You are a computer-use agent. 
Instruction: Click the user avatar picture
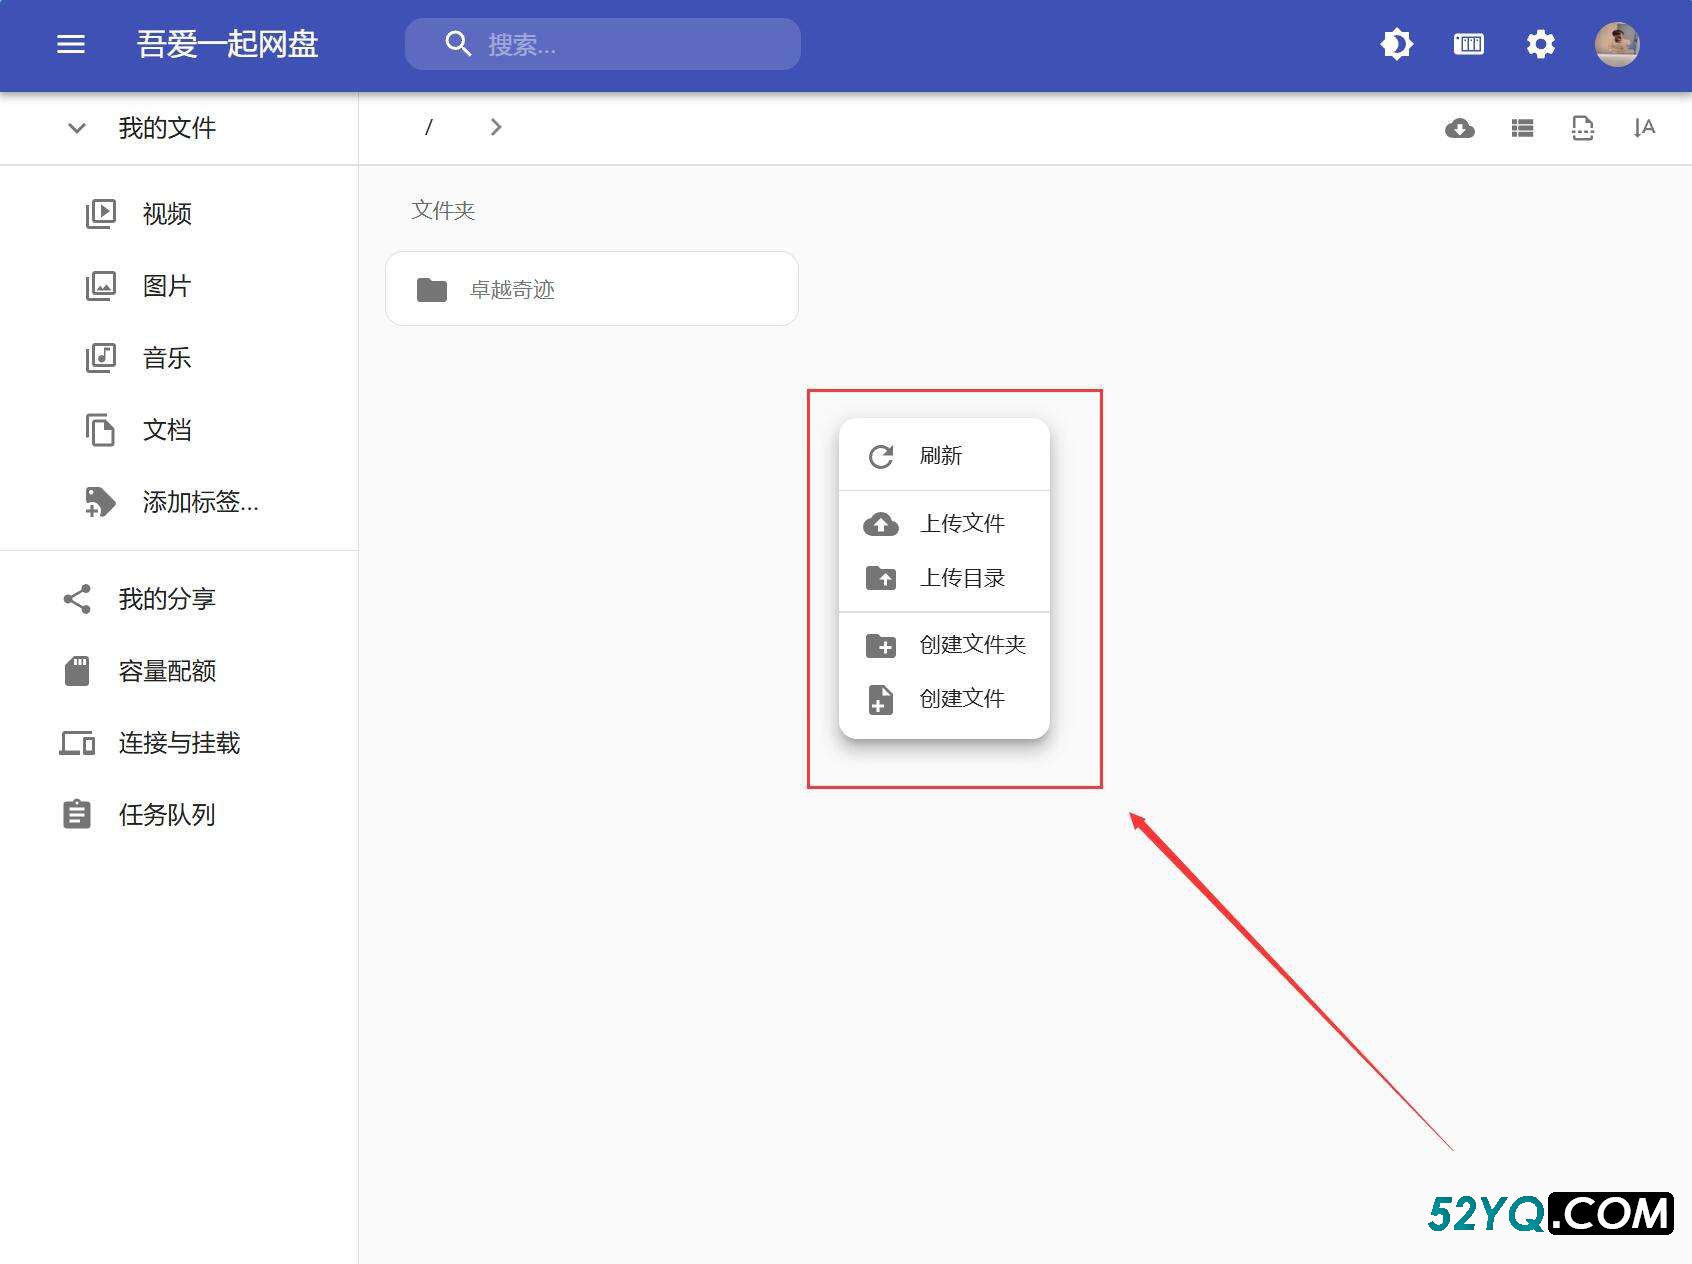1616,44
